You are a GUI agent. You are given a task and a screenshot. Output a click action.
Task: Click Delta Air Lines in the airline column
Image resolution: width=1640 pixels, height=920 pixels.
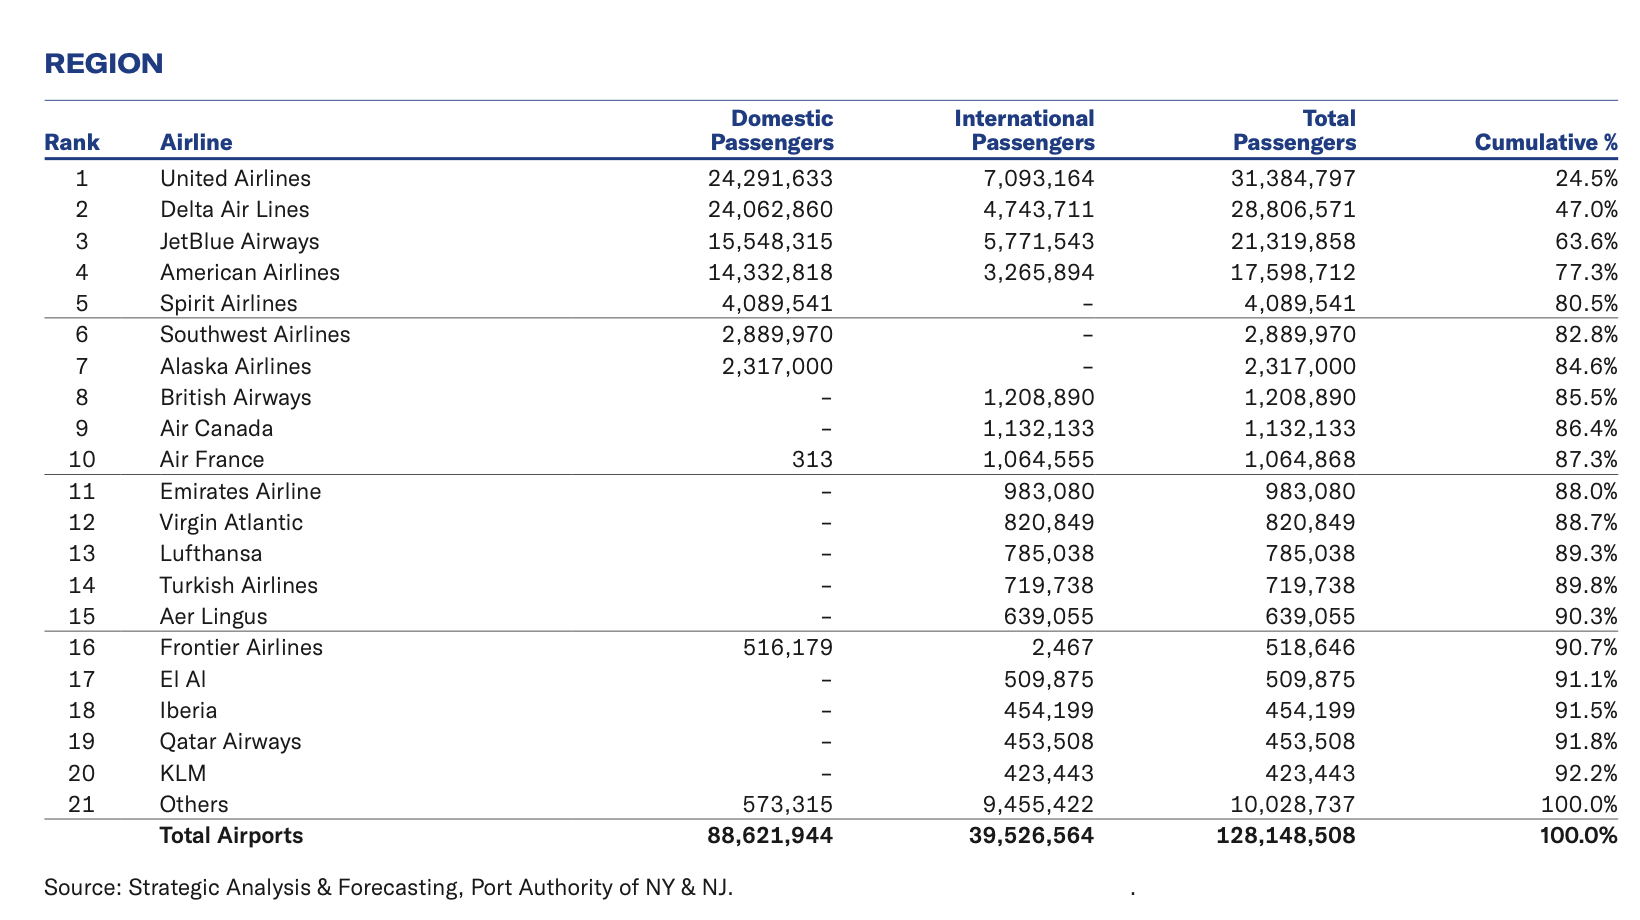click(235, 210)
